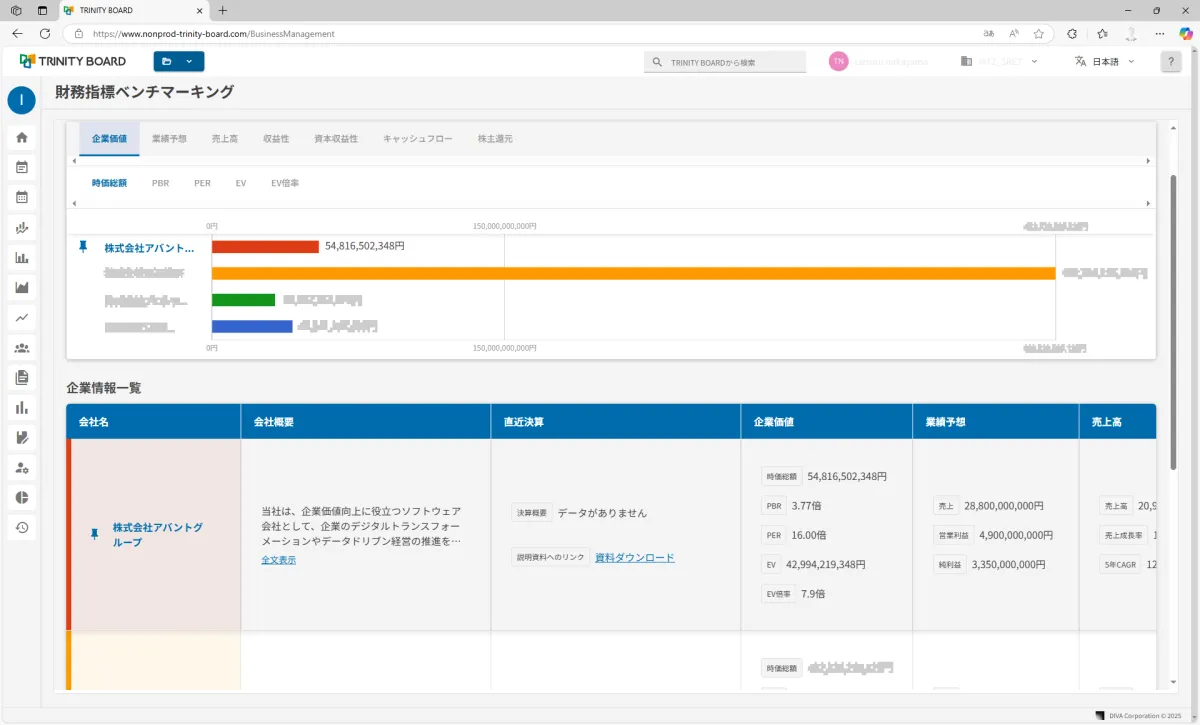Select the PBR sub-tab

pos(160,184)
